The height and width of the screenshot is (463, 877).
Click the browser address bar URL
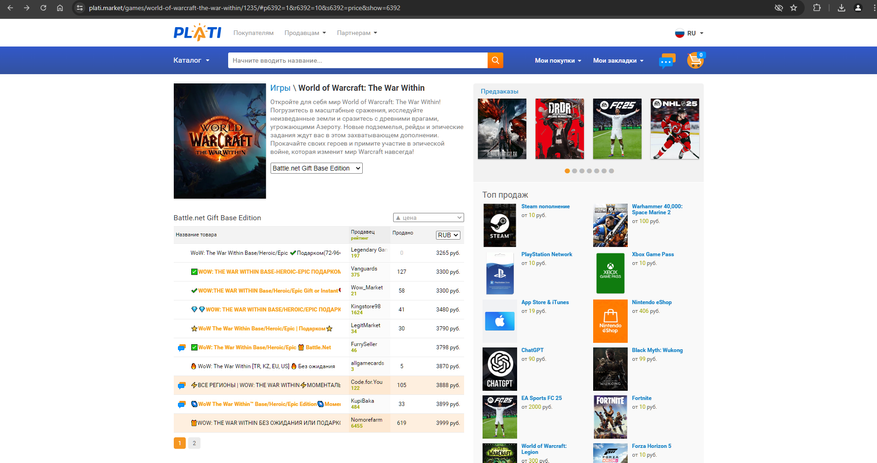[244, 8]
